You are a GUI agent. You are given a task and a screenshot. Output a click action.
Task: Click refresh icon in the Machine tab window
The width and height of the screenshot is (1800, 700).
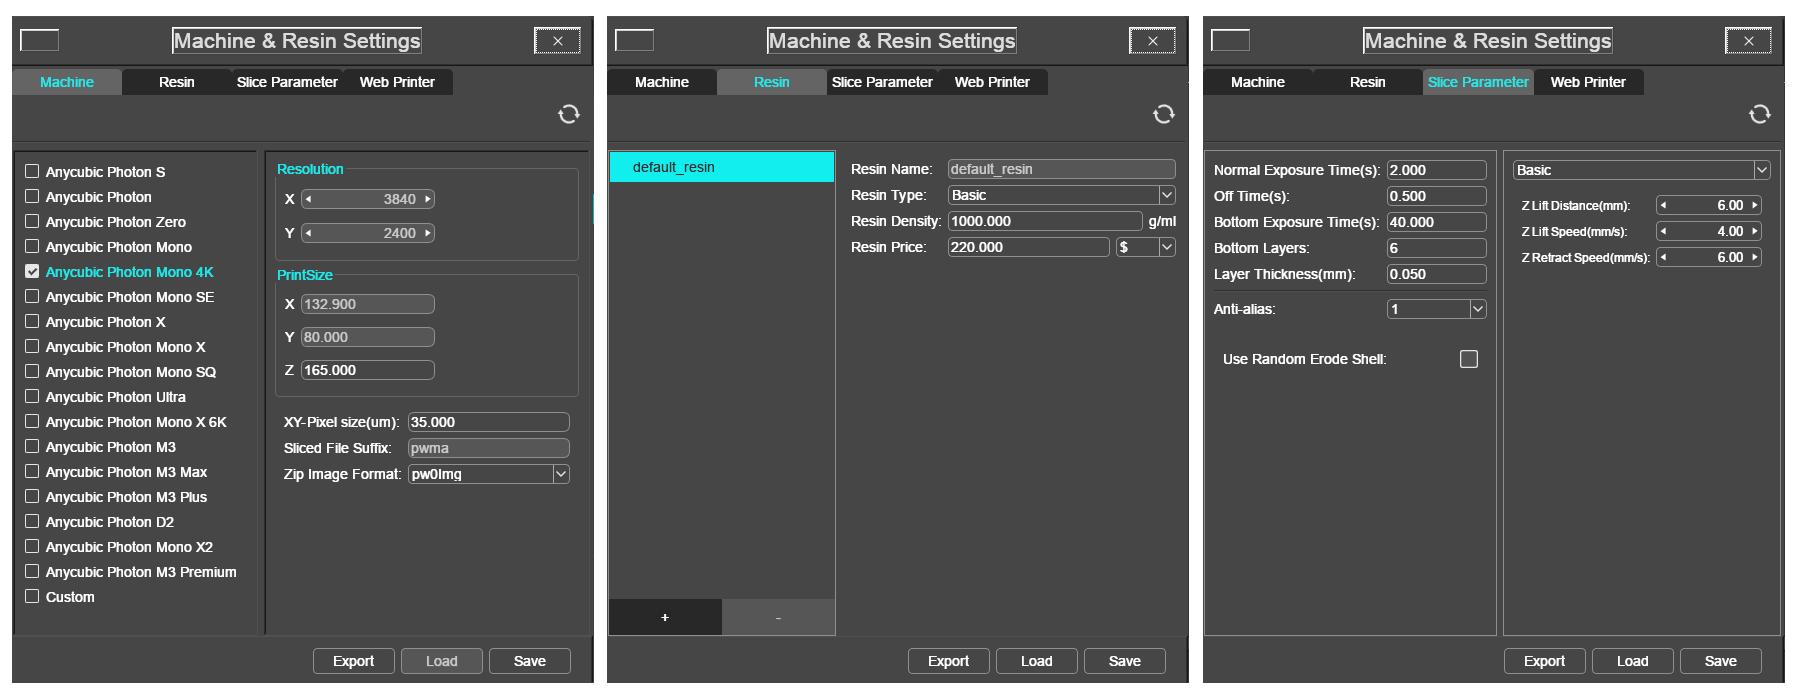569,114
